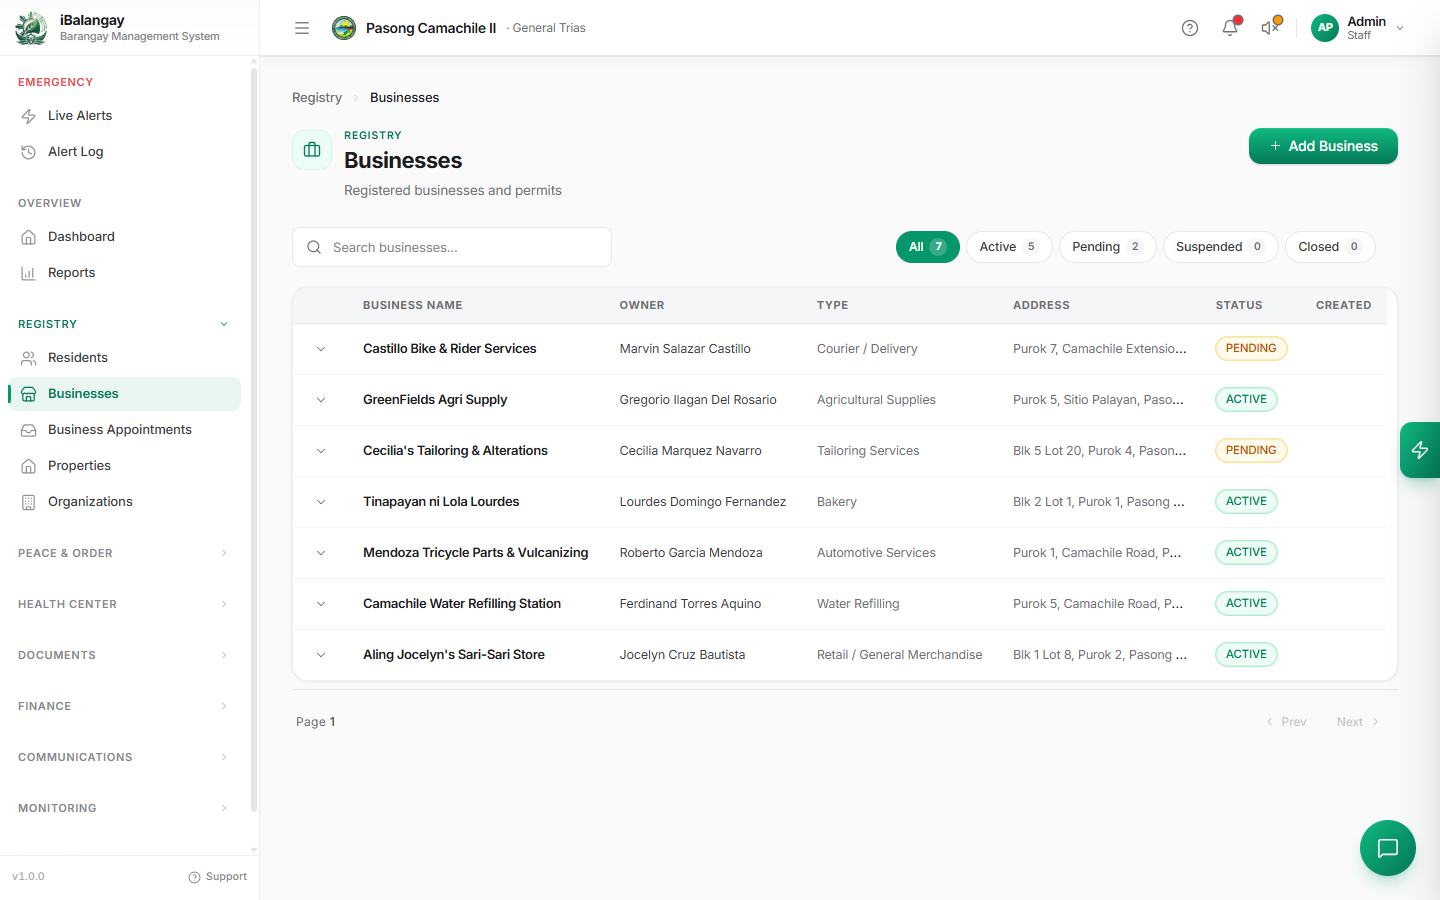This screenshot has width=1440, height=900.
Task: Click the Created column header
Action: [x=1344, y=306]
